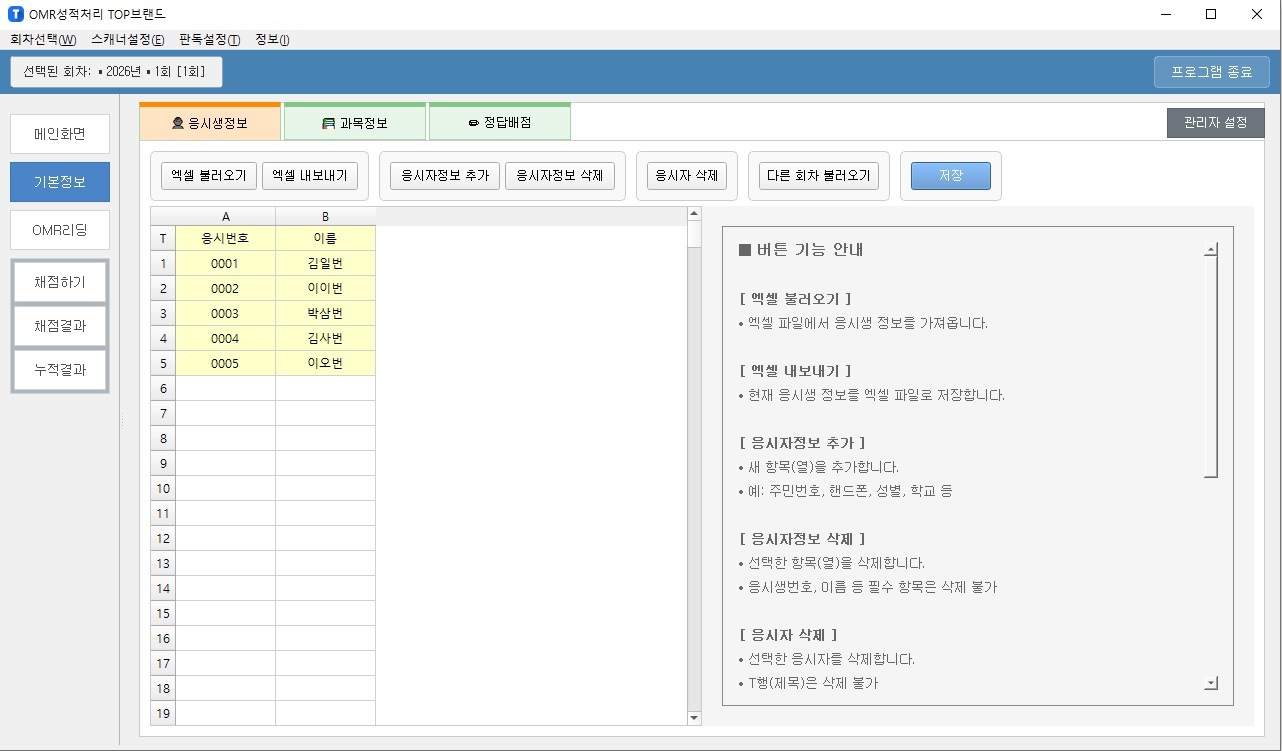Select row 3 header in grid
Screen dimensions: 1282x751
(163, 314)
